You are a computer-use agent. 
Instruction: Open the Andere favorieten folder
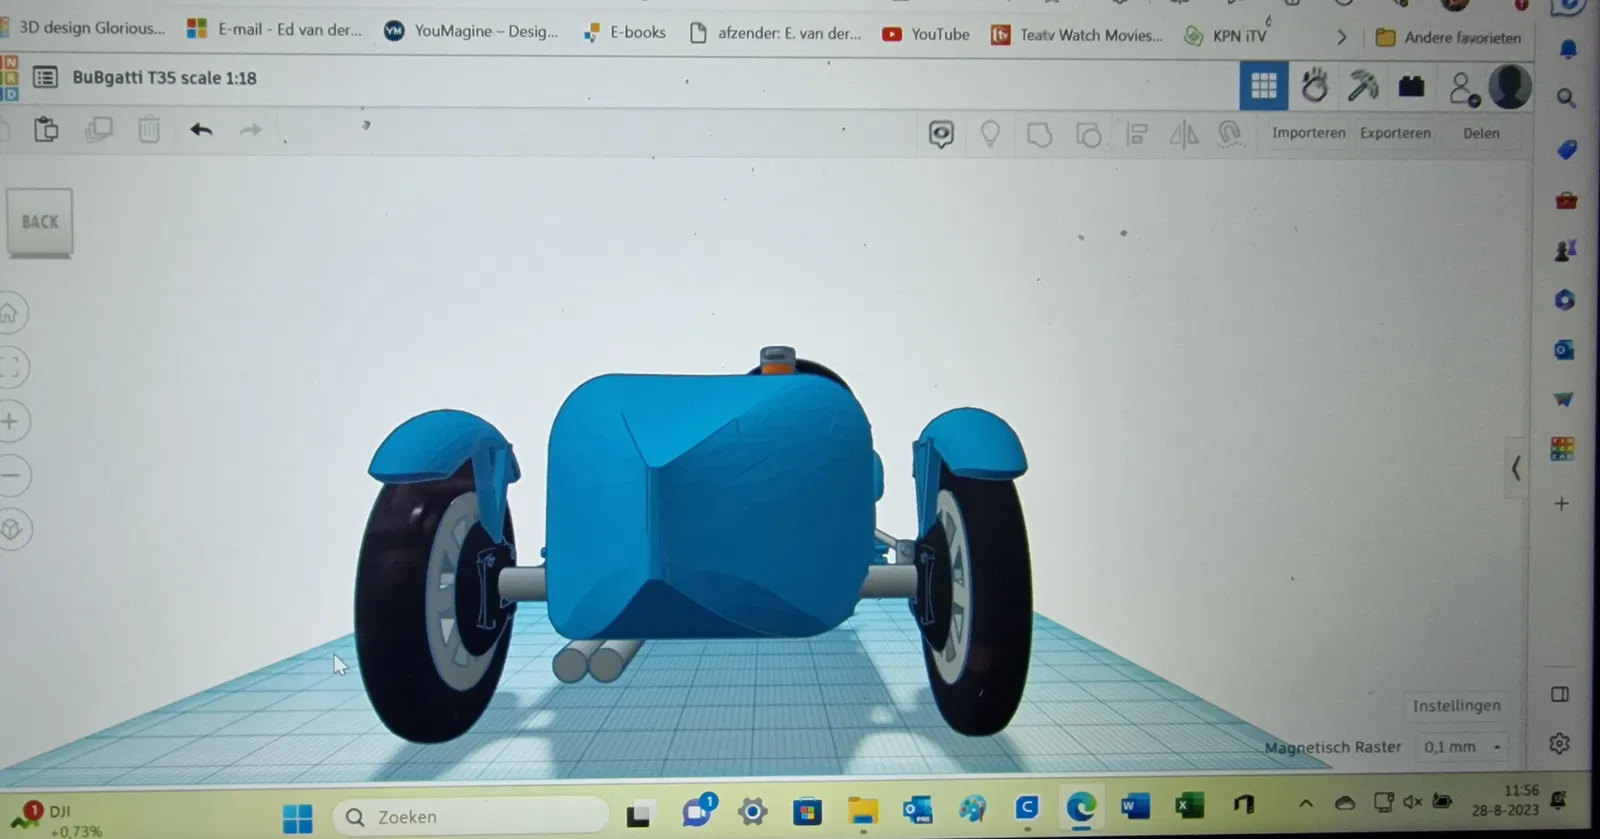tap(1448, 37)
